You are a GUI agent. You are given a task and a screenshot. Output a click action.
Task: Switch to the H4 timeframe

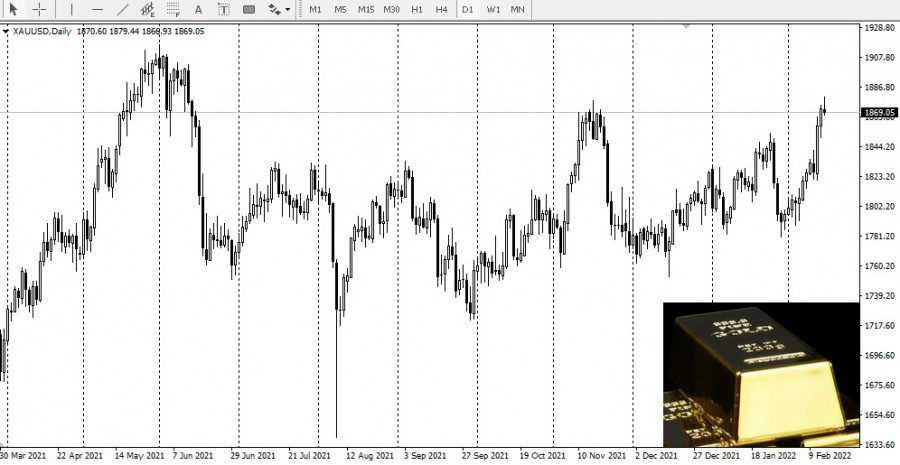441,9
